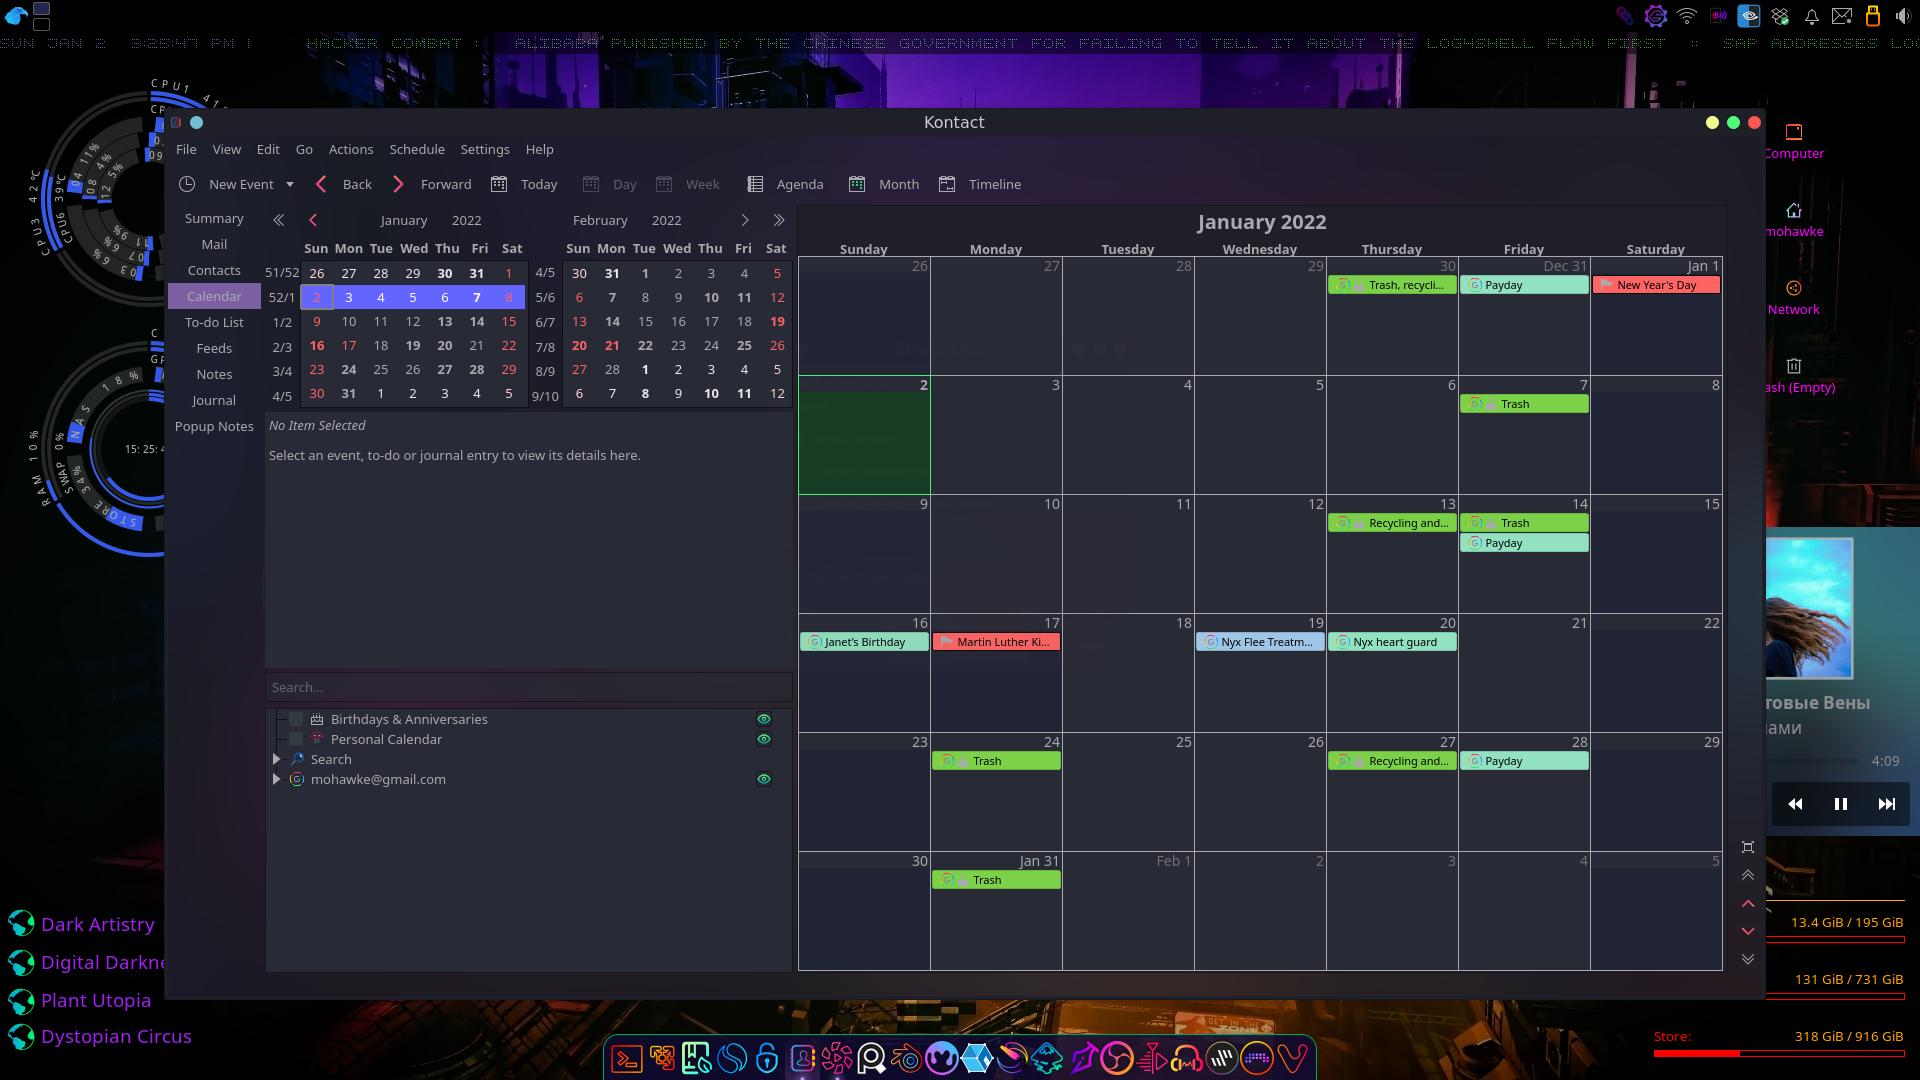
Task: Open the Schedule menu
Action: [x=417, y=149]
